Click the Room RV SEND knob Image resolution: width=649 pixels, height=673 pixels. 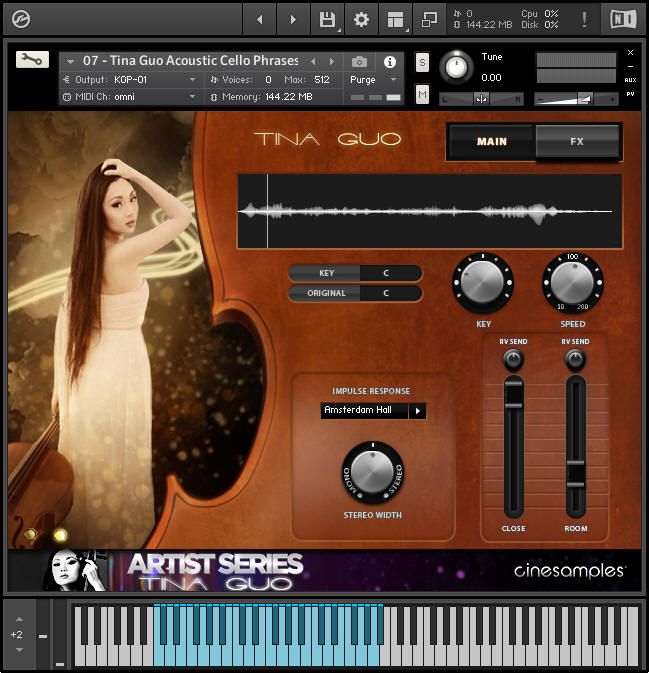[576, 359]
